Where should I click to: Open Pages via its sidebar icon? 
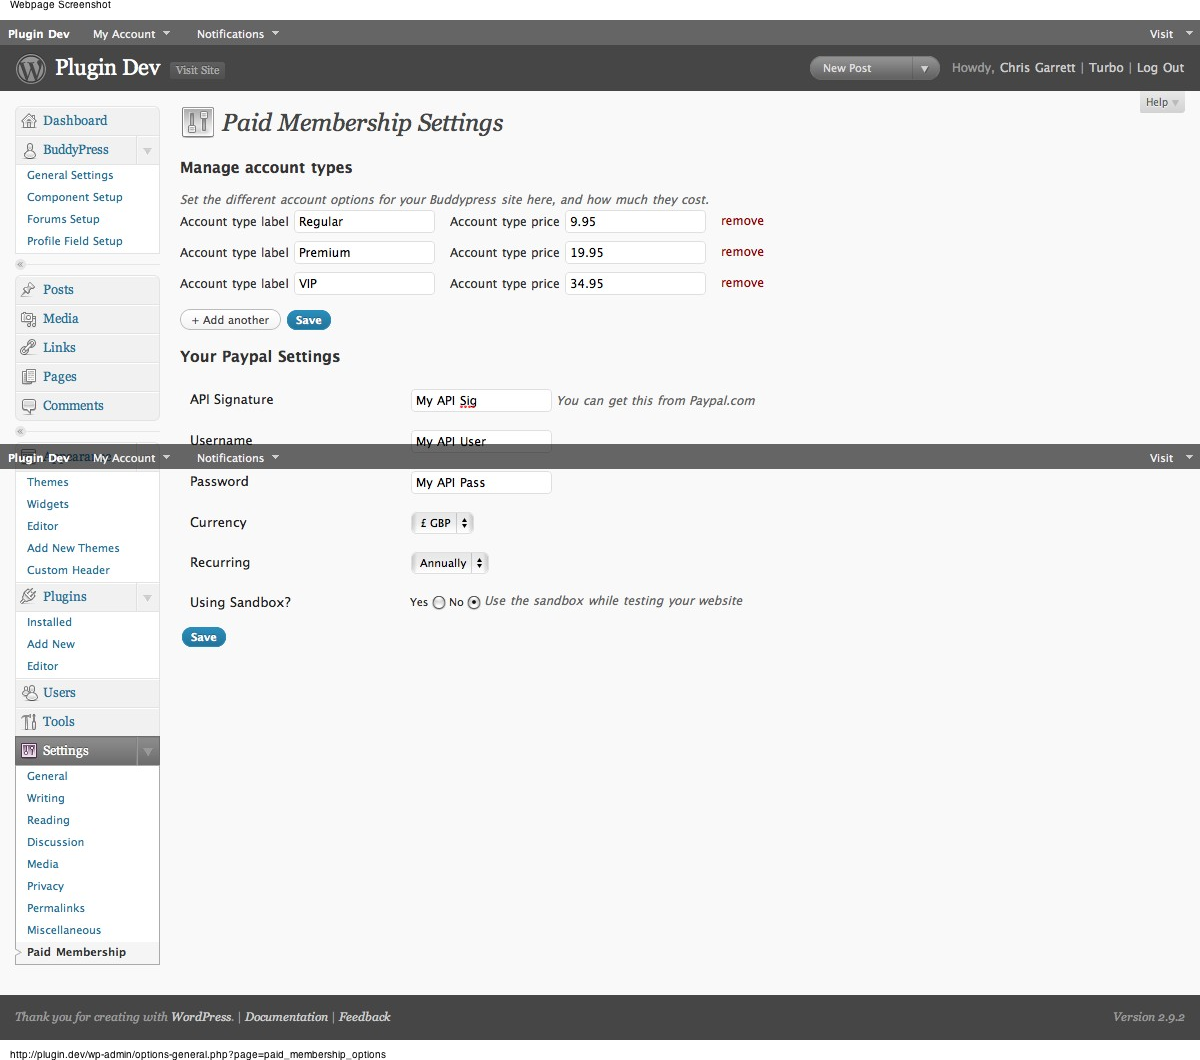[x=29, y=377]
